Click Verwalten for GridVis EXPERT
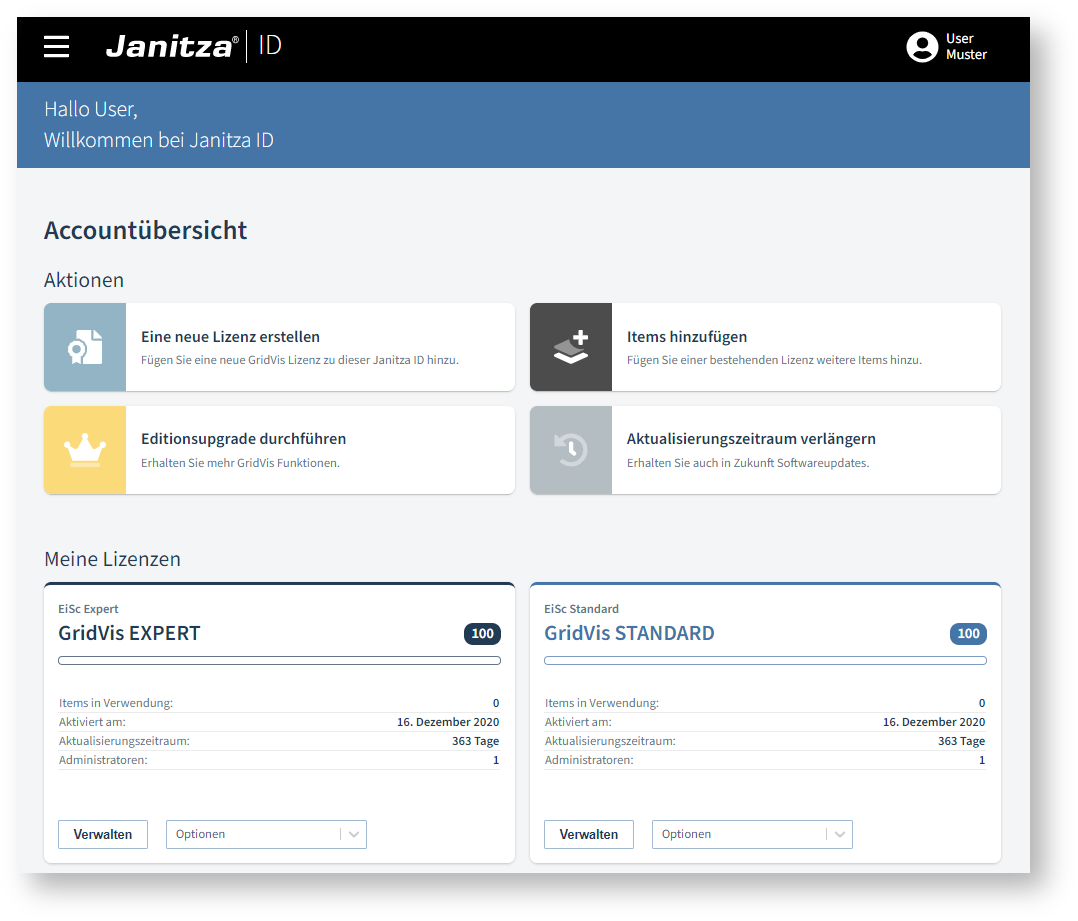 pos(103,834)
